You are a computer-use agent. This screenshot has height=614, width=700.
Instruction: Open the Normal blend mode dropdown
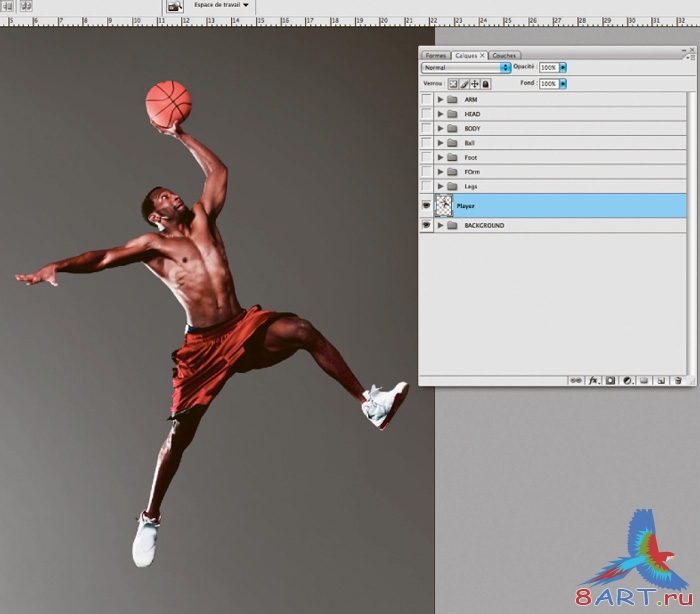[466, 67]
